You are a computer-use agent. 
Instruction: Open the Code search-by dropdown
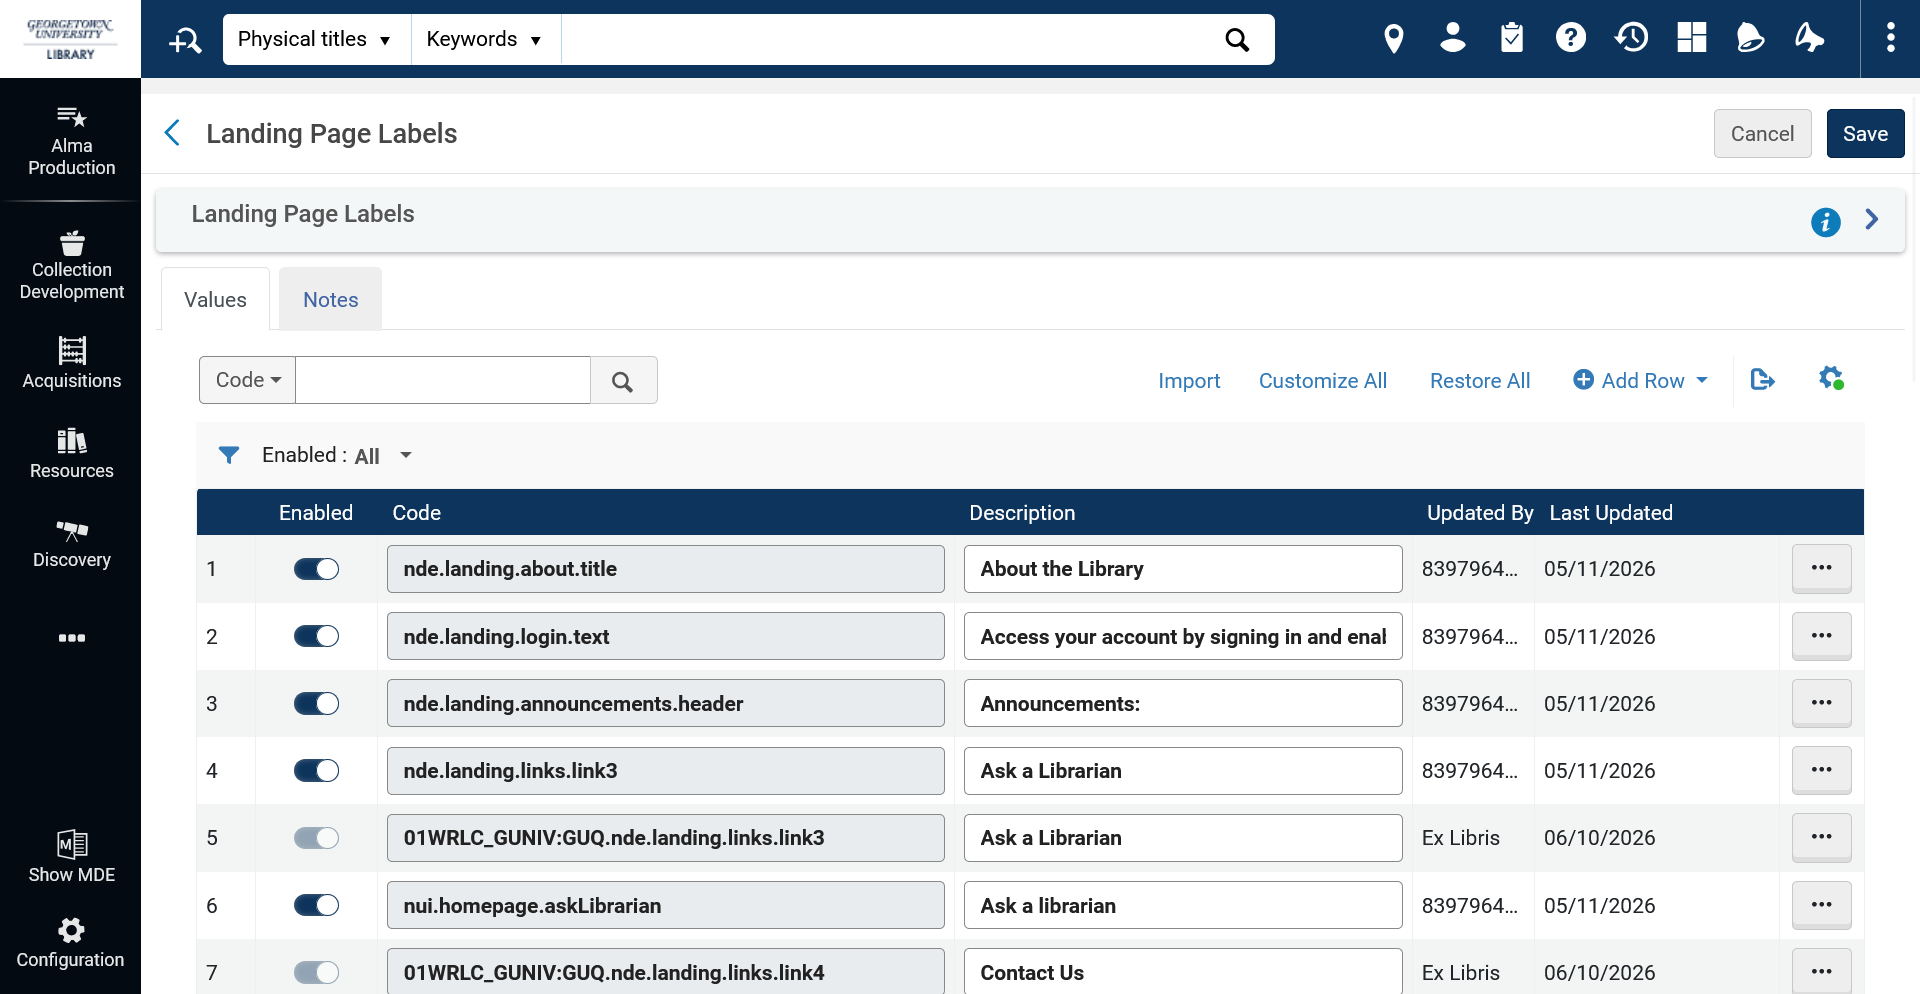(248, 380)
